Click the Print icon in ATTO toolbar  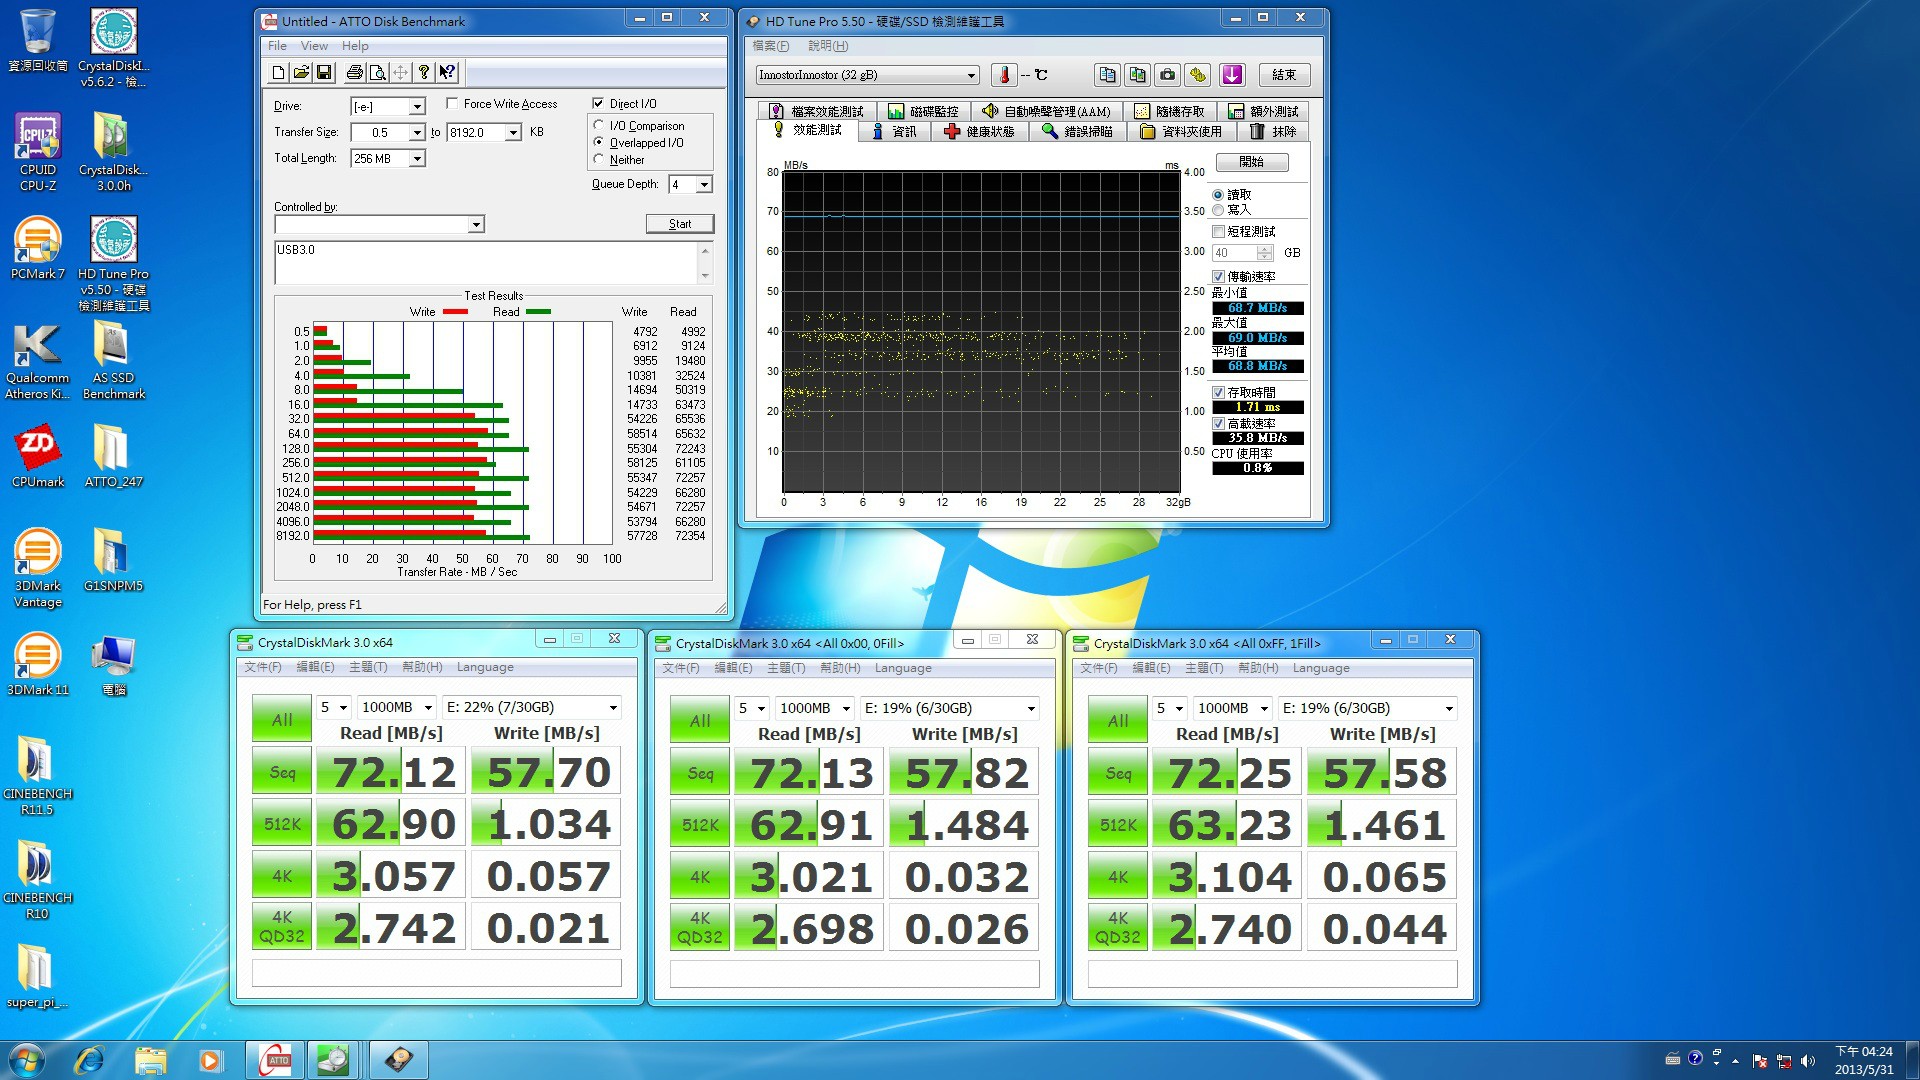click(354, 73)
